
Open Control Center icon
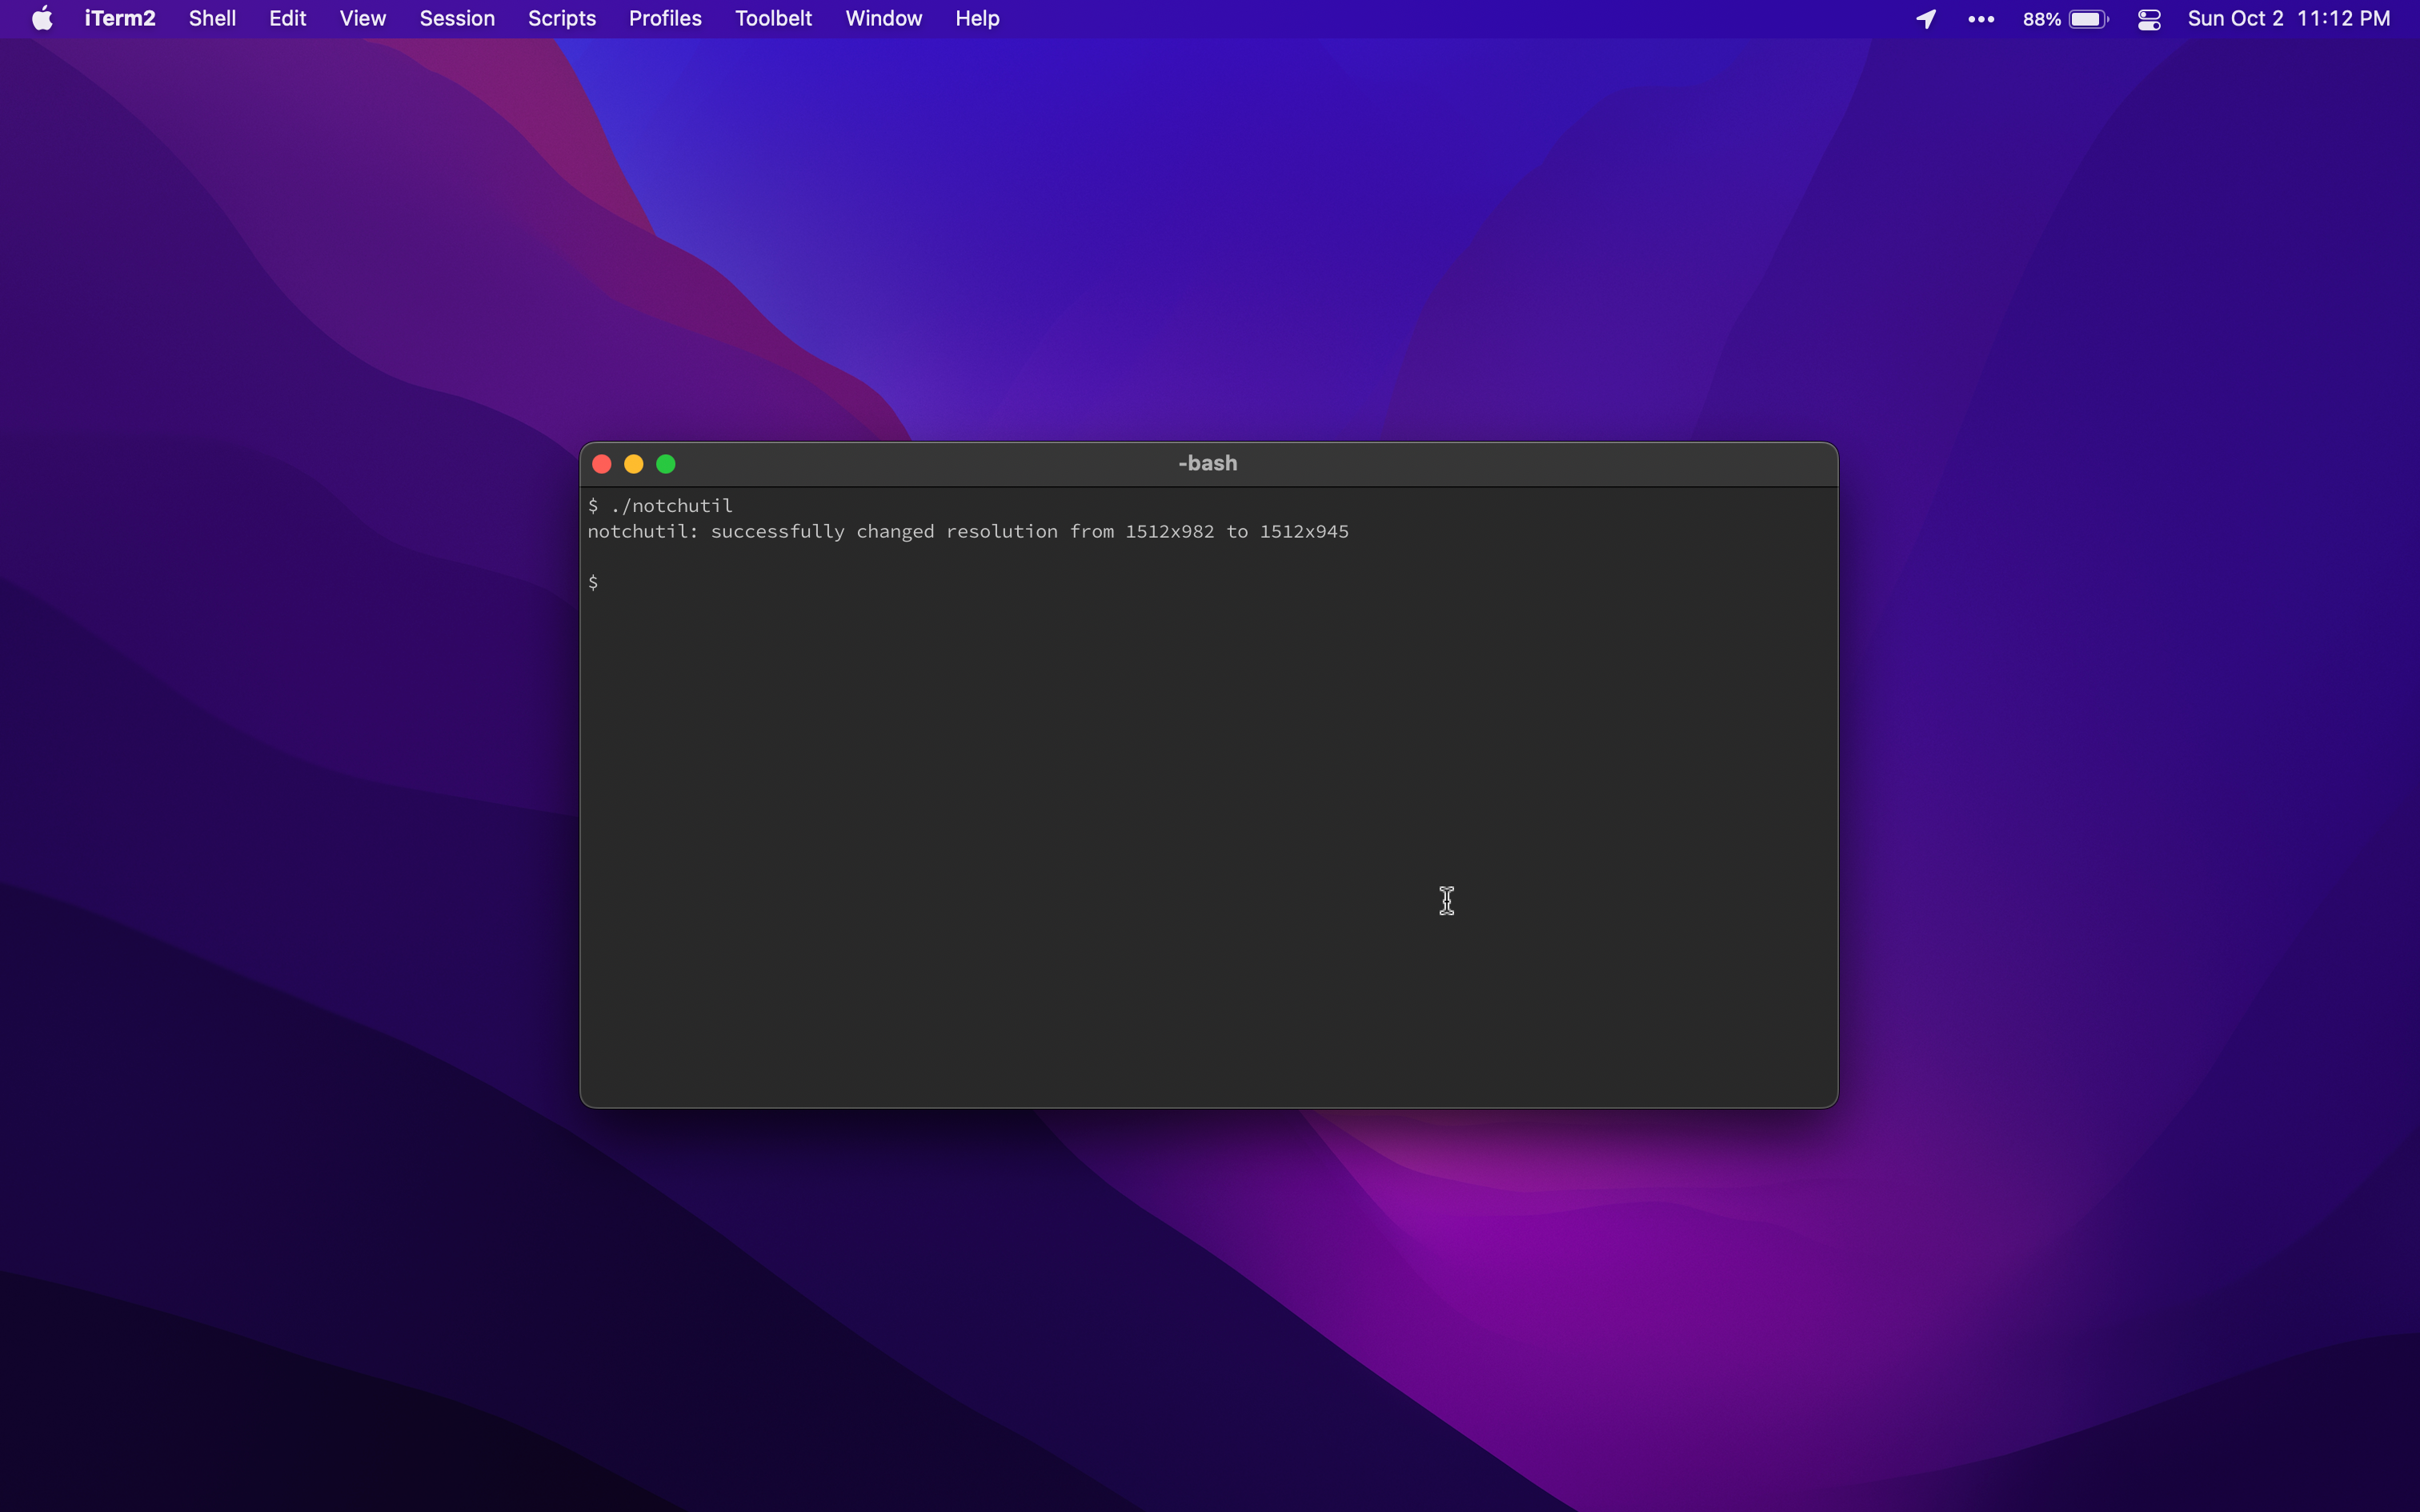point(2149,19)
